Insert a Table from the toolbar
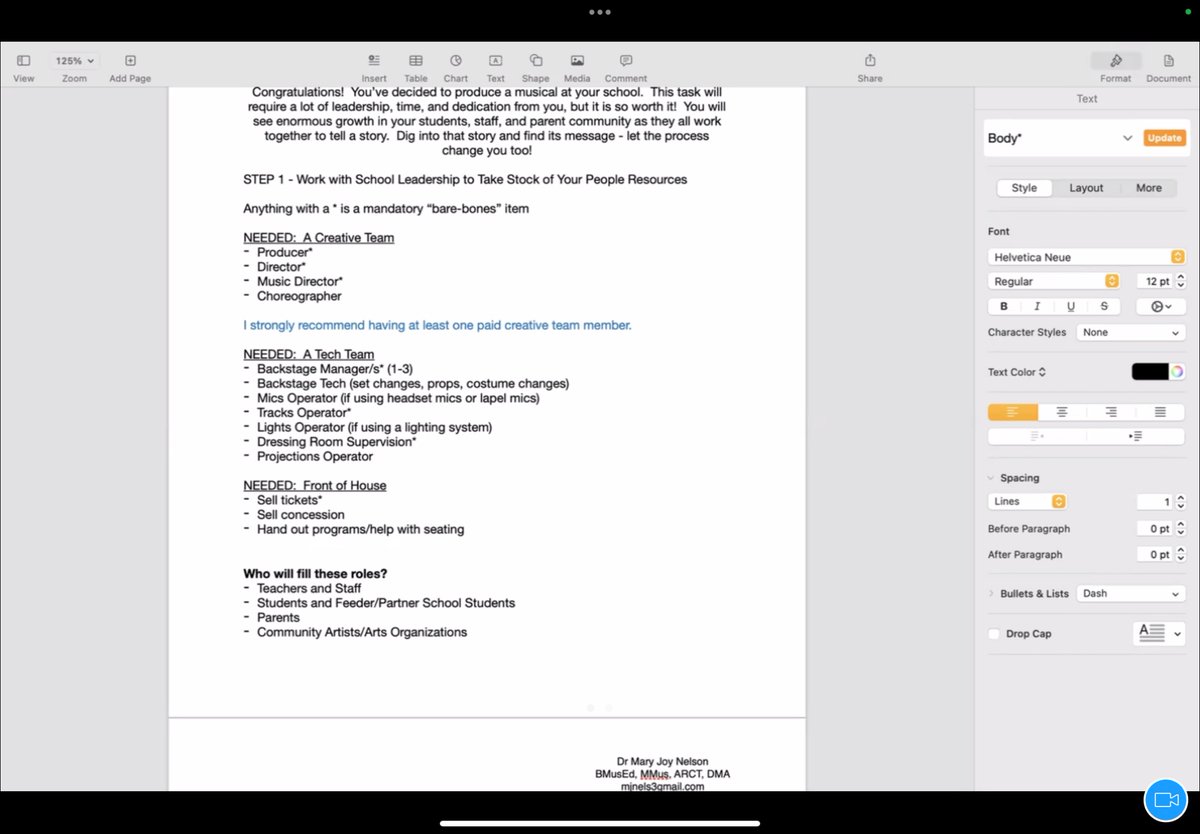Image resolution: width=1200 pixels, height=834 pixels. click(416, 61)
